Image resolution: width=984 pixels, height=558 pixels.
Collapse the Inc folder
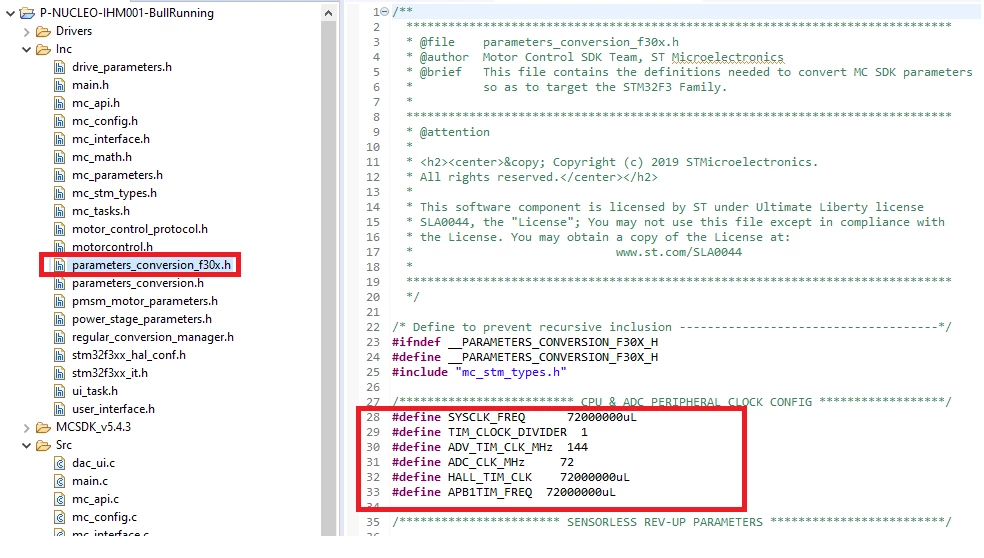coord(26,50)
